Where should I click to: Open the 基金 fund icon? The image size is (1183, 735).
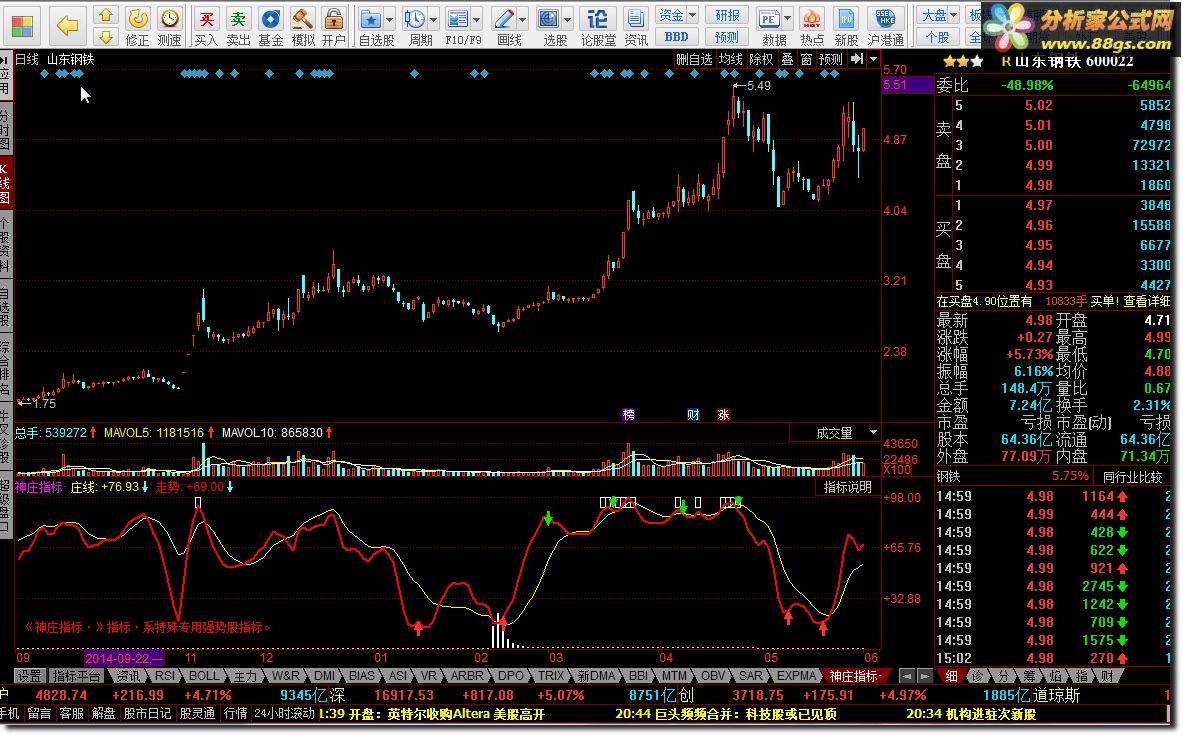pyautogui.click(x=271, y=18)
